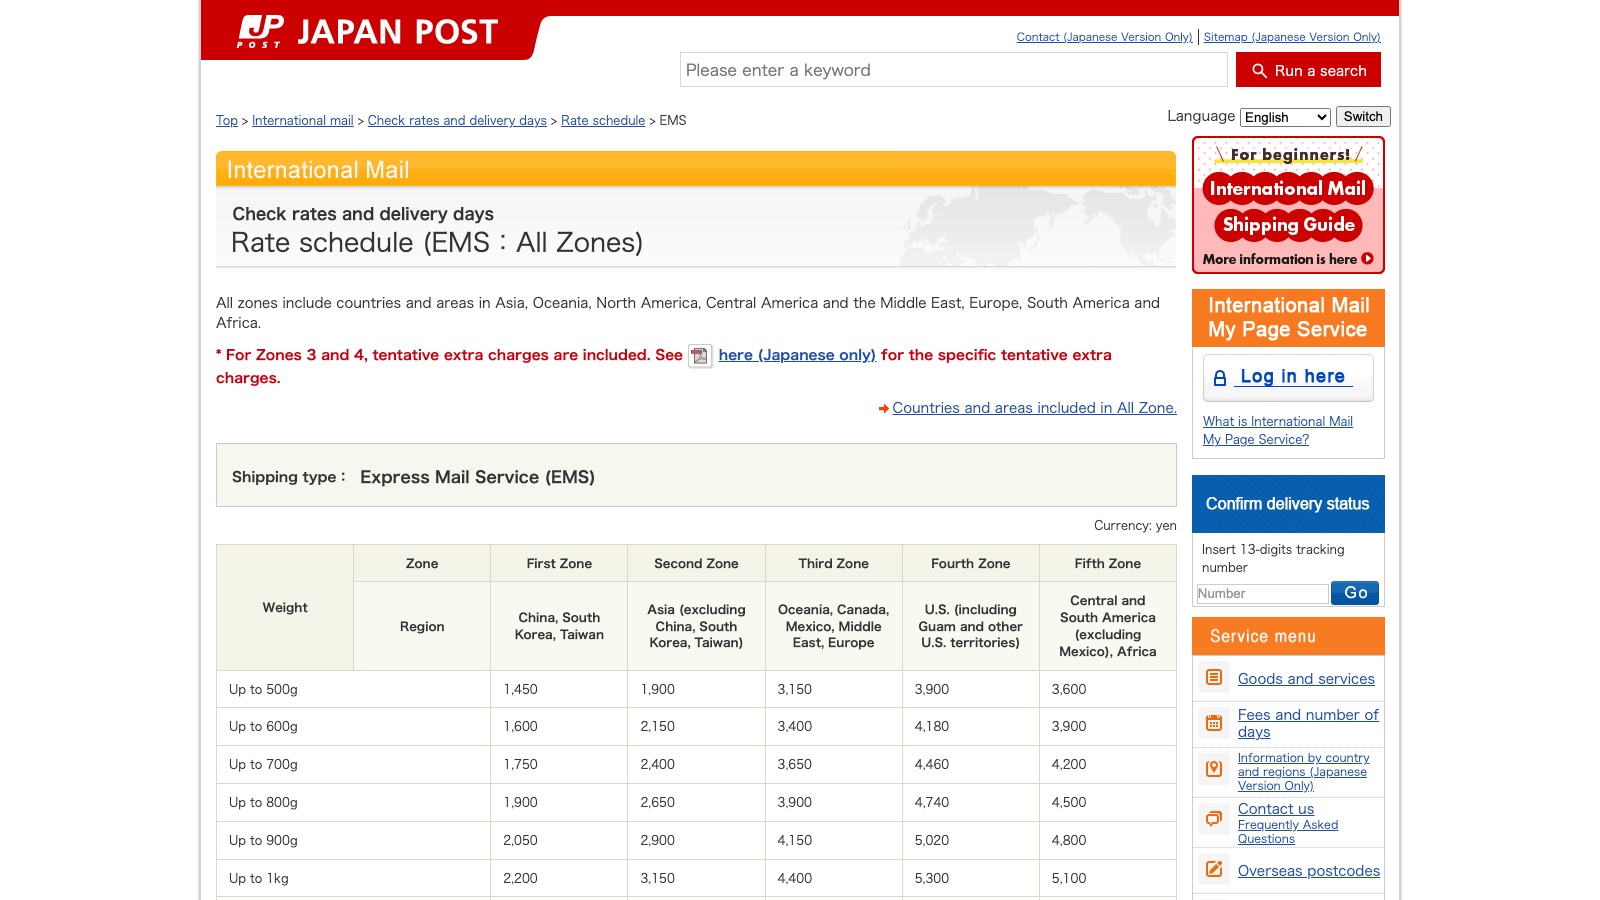Open Frequently Asked Questions link
This screenshot has height=900, width=1600.
tap(1288, 832)
